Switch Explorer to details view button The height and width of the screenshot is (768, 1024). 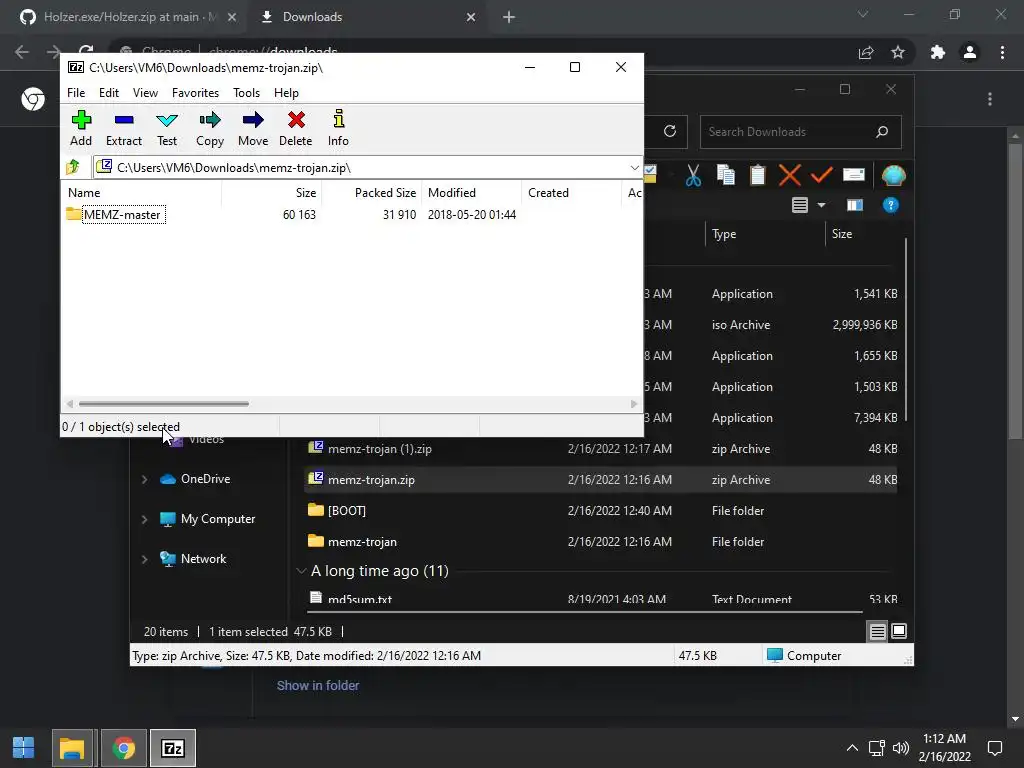click(877, 632)
